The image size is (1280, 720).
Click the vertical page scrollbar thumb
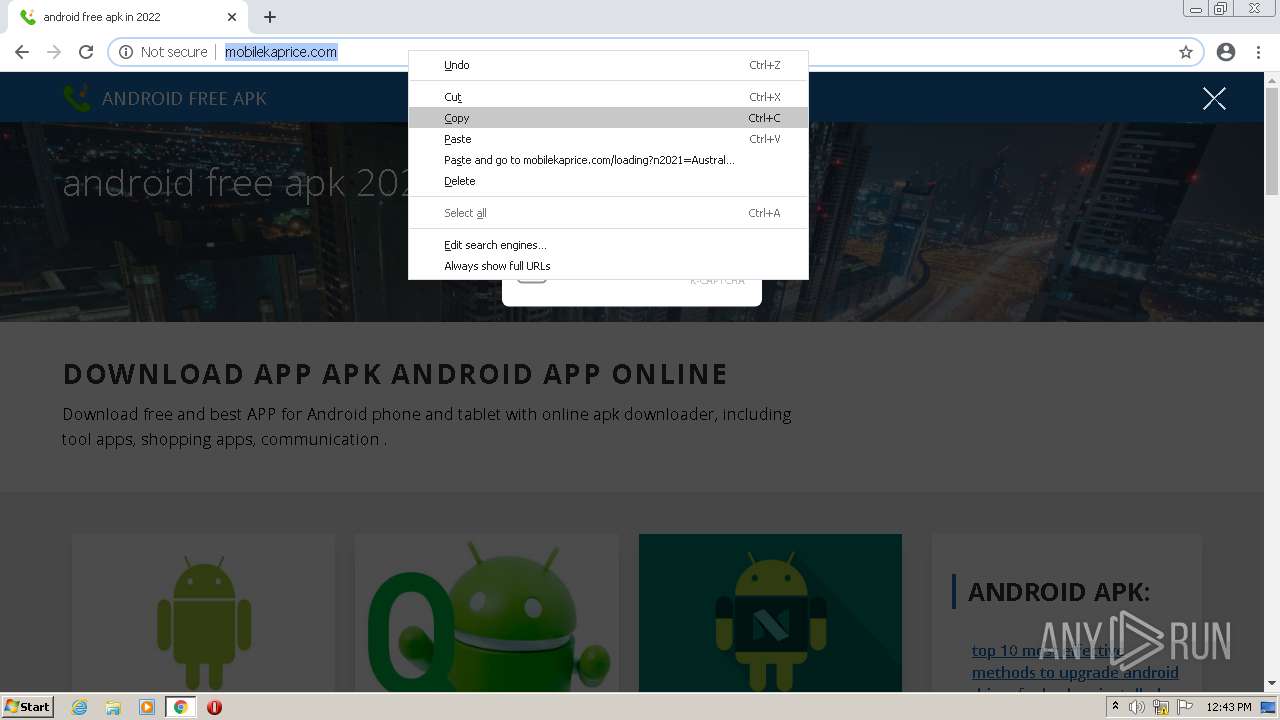tap(1272, 142)
